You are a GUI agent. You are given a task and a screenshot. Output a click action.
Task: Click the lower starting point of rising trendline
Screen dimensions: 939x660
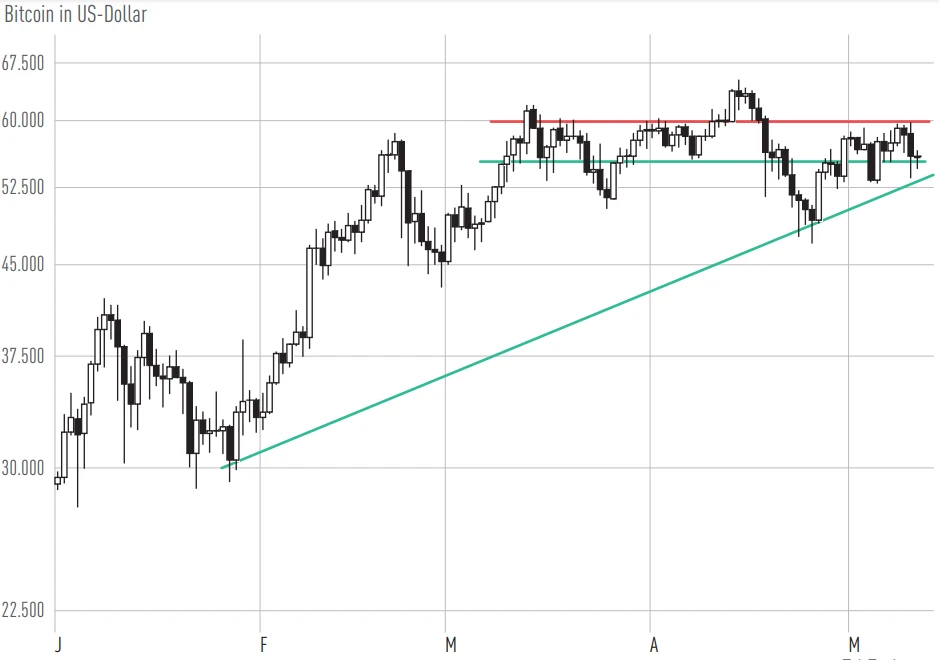tap(222, 467)
